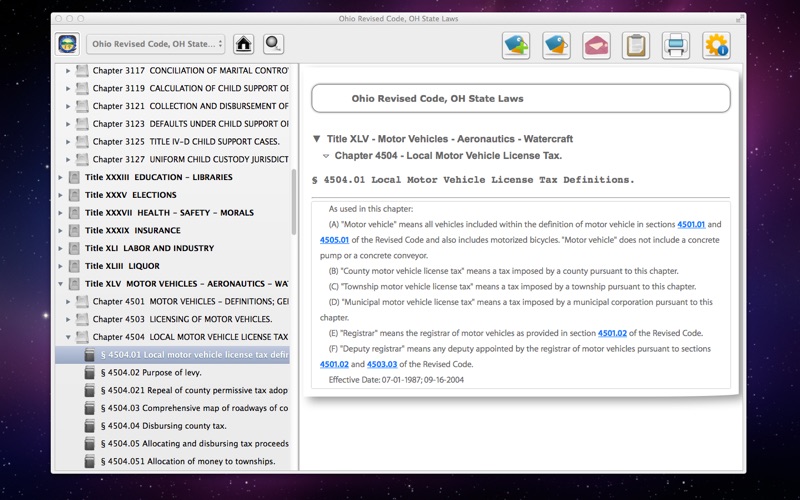Select Title XXXIX Insurance
800x500 pixels.
(x=172, y=231)
